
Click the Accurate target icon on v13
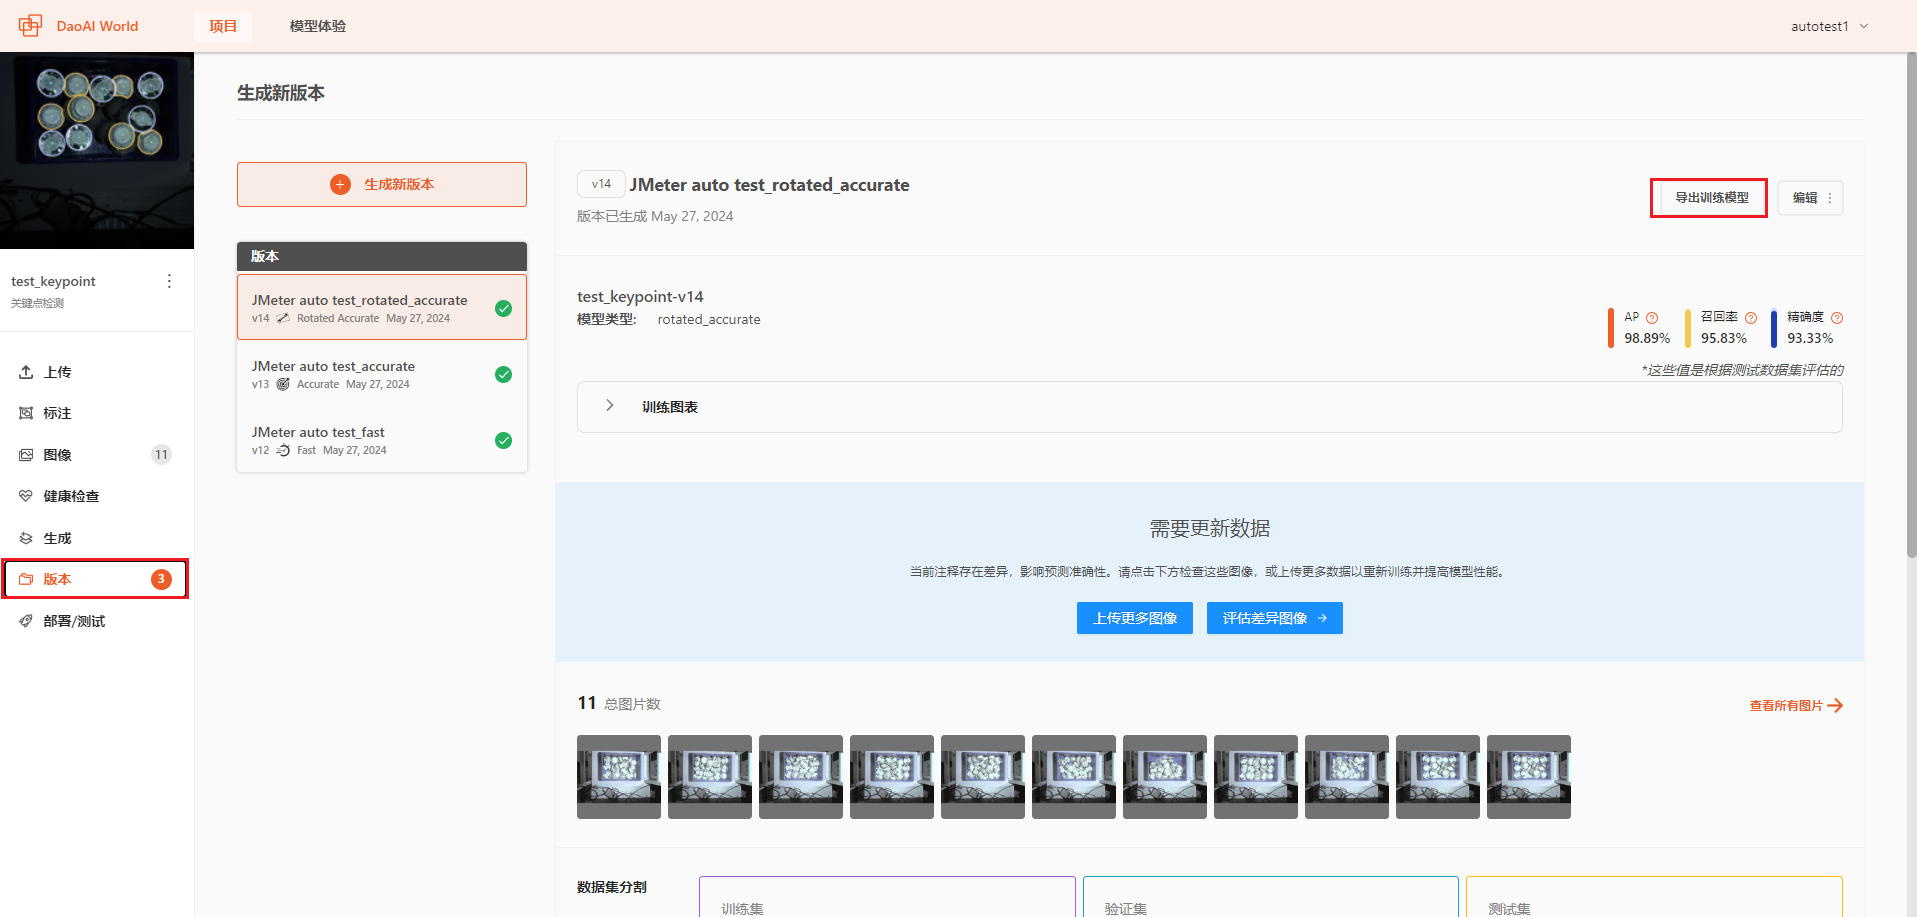coord(283,384)
